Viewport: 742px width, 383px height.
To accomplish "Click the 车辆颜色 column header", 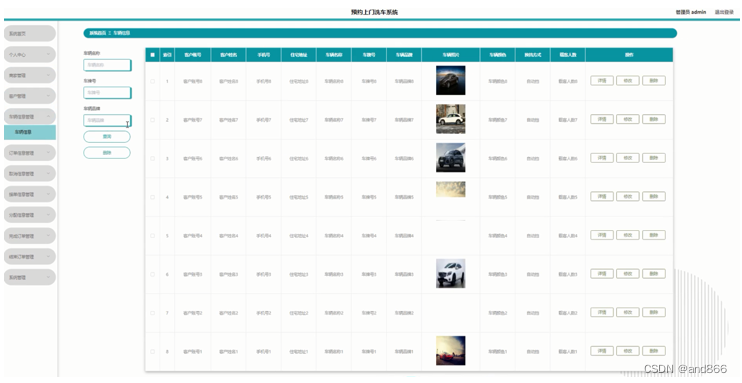I will tap(497, 55).
